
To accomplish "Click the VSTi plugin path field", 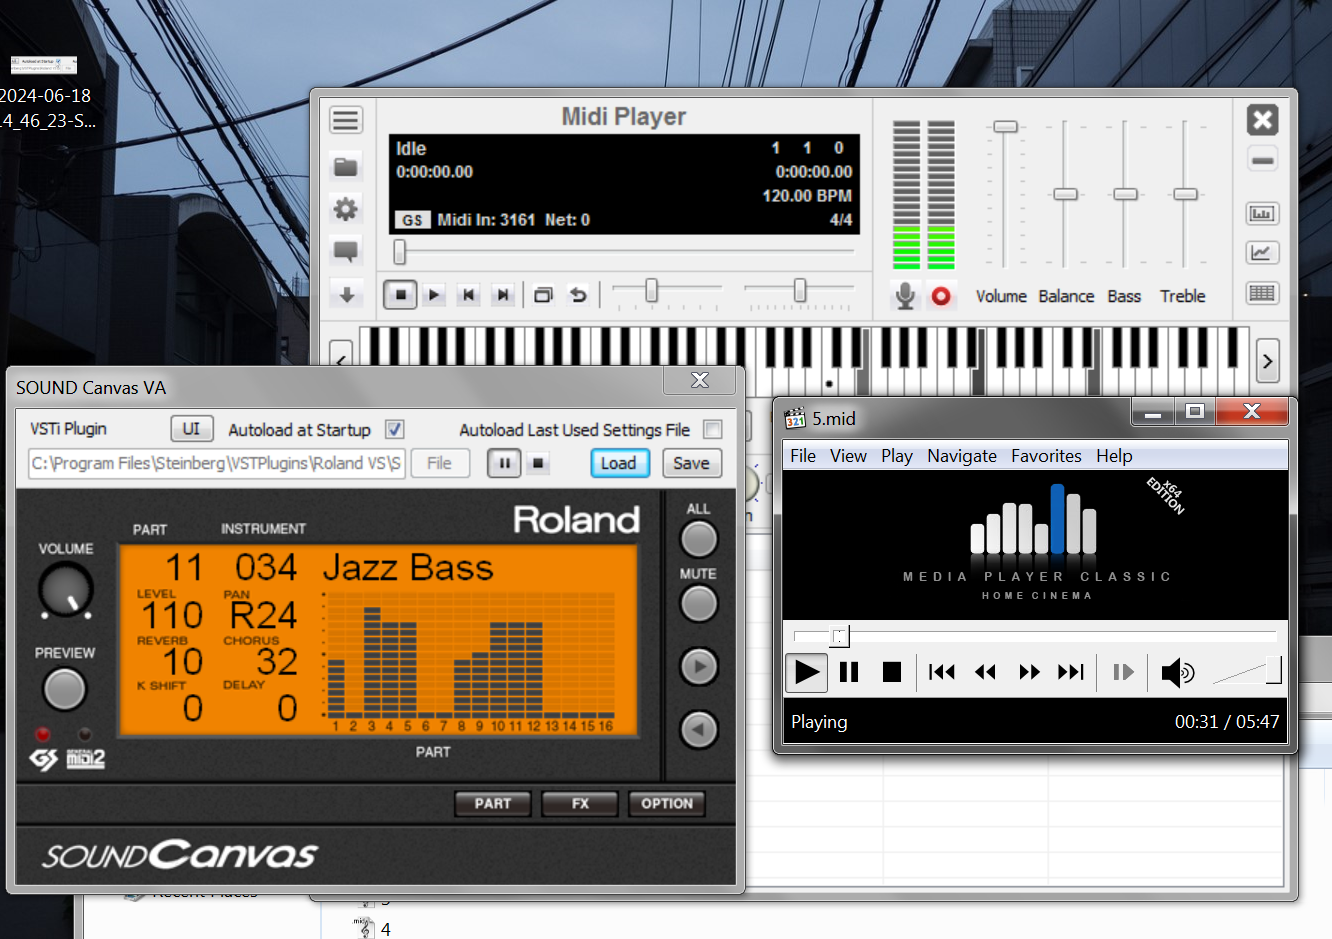I will tap(217, 463).
